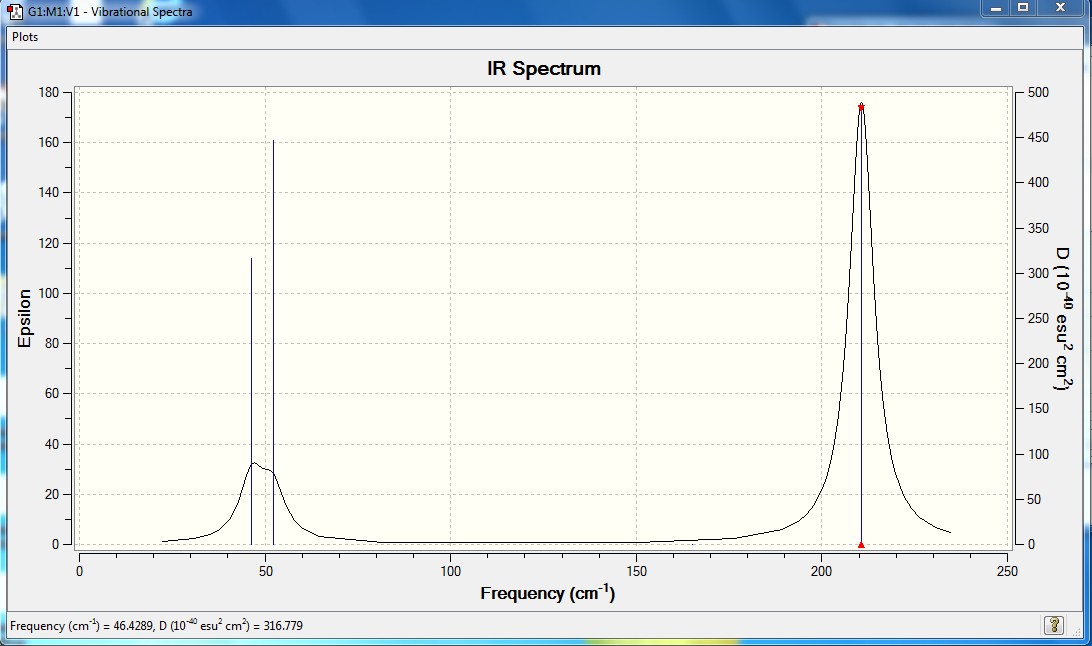Click the status bar frequency readout text
Image resolution: width=1092 pixels, height=646 pixels.
157,625
